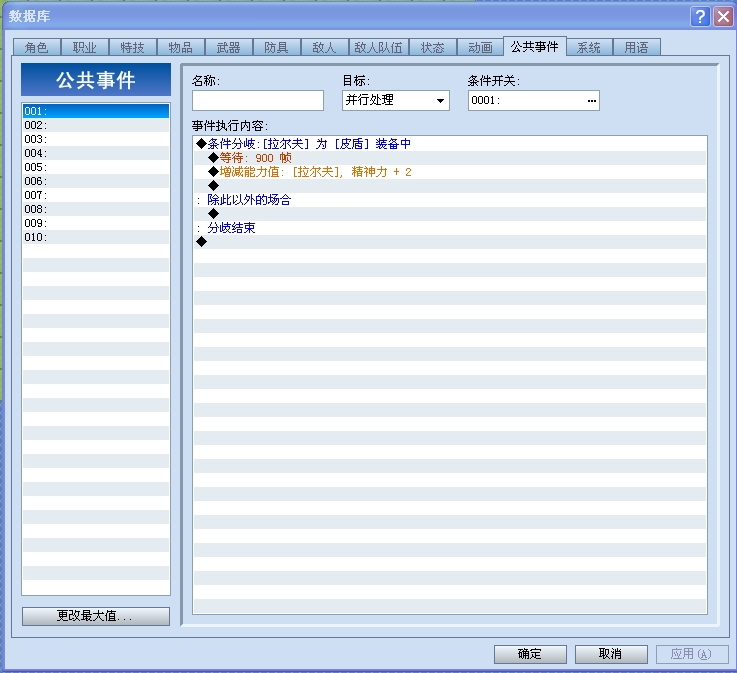Image resolution: width=737 pixels, height=673 pixels.
Task: Open the 角色 tab
Action: 37,47
